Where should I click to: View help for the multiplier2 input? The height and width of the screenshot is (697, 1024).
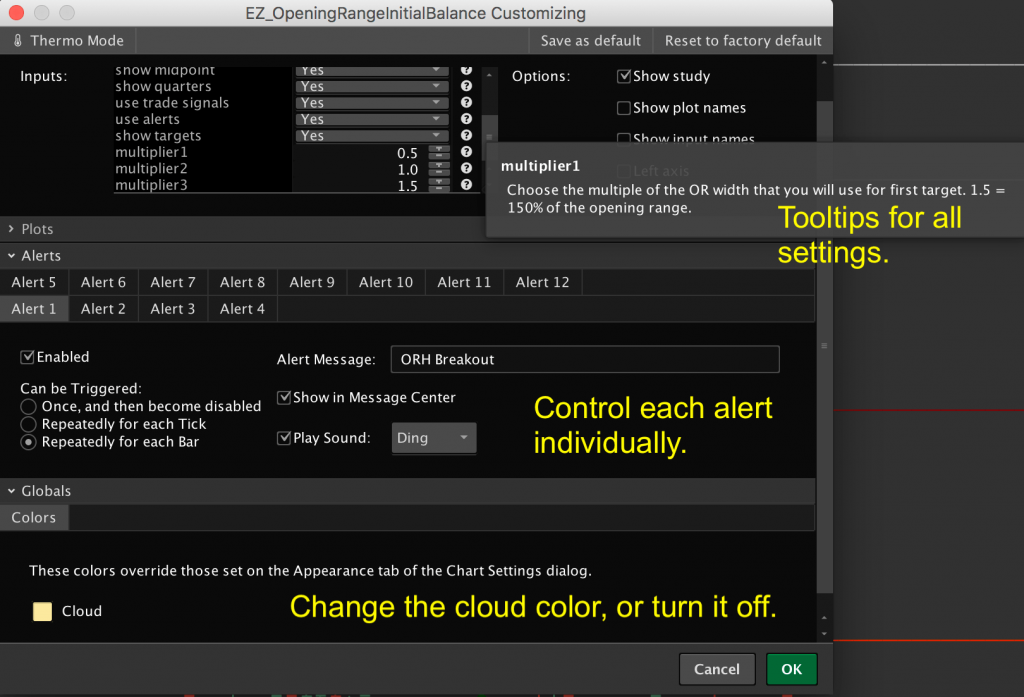(466, 168)
